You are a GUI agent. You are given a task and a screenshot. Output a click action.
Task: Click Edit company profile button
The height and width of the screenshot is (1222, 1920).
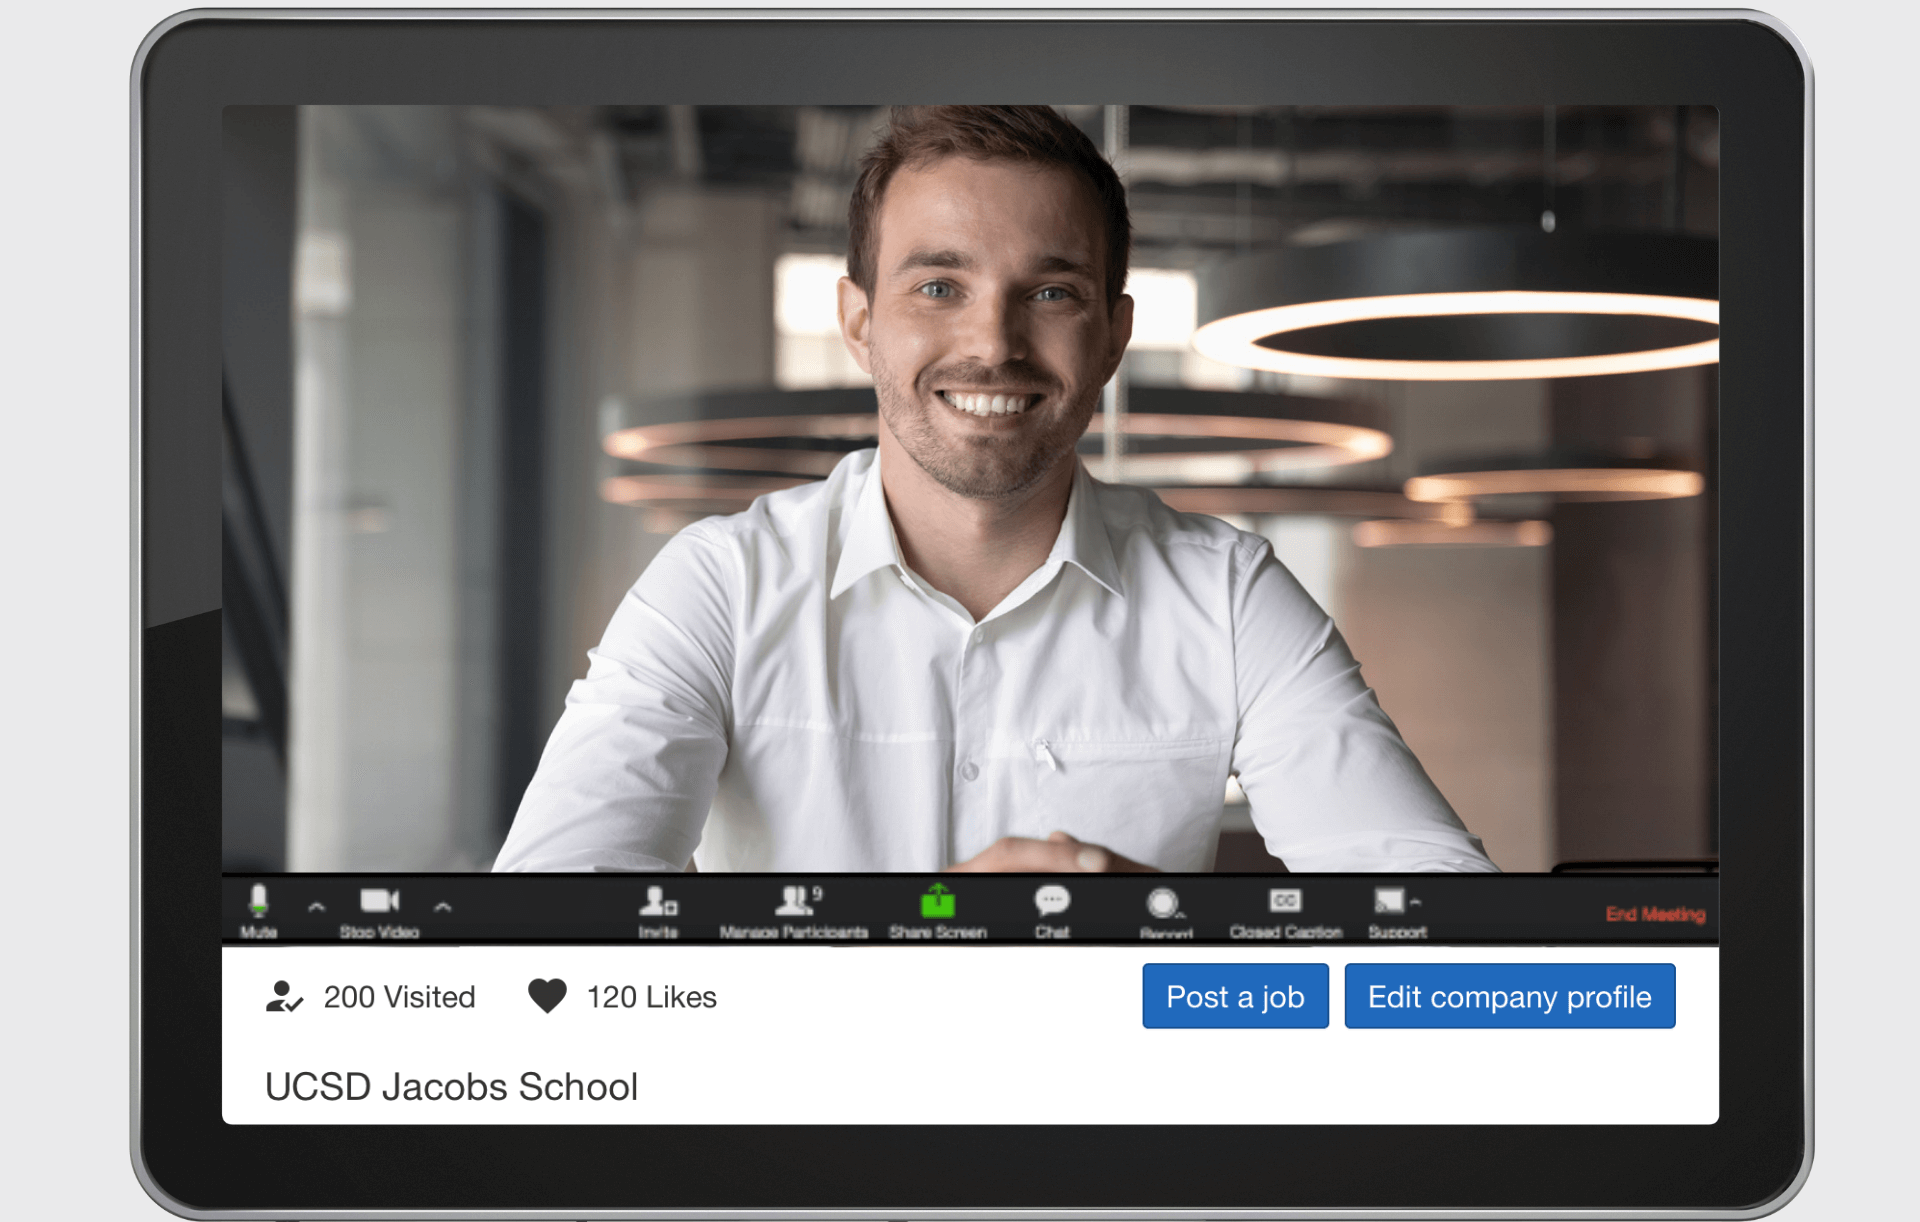(1509, 996)
